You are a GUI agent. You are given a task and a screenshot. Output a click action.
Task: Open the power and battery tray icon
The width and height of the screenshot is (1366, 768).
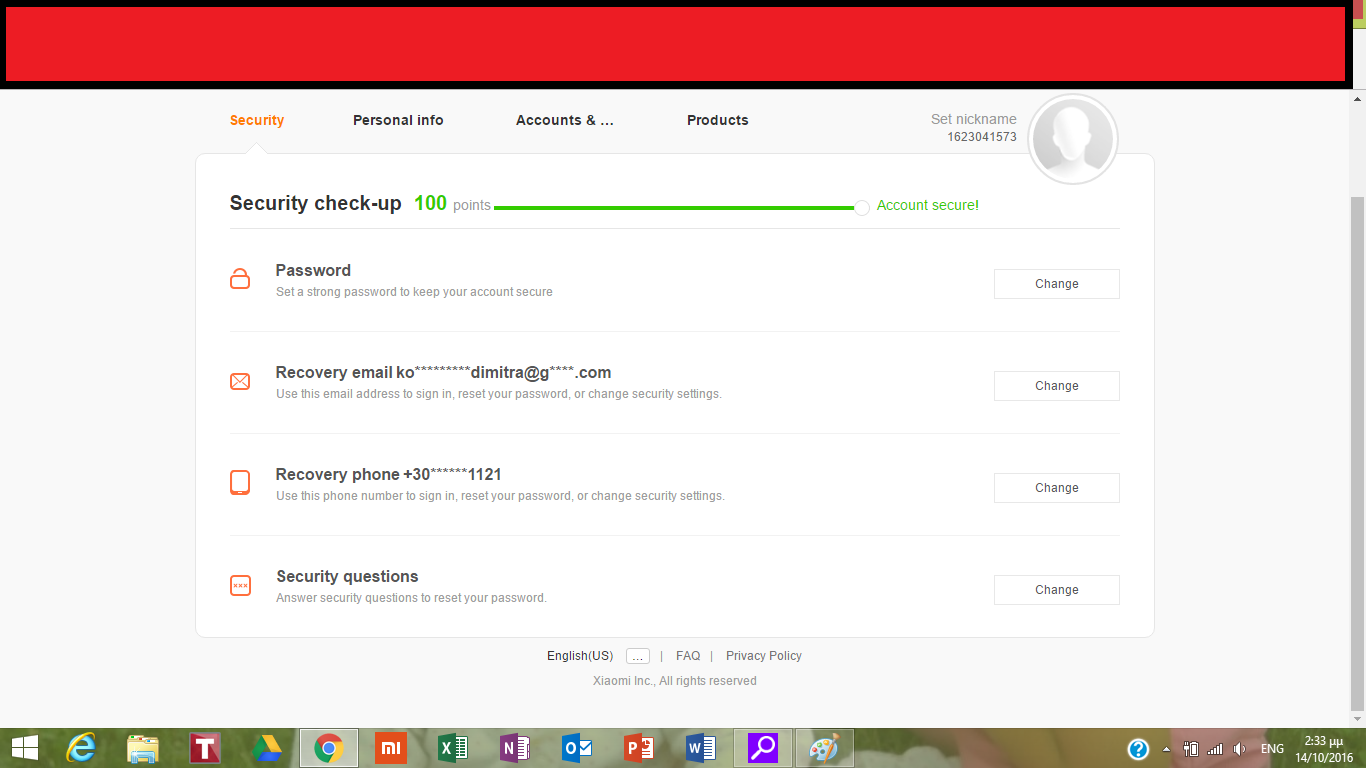[1191, 749]
